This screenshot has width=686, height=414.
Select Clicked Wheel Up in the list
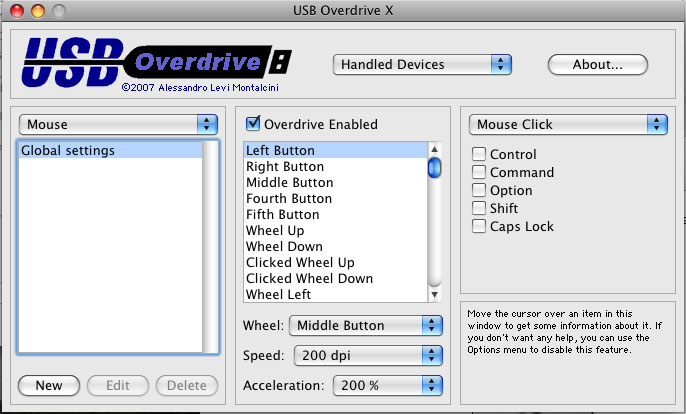click(335, 262)
